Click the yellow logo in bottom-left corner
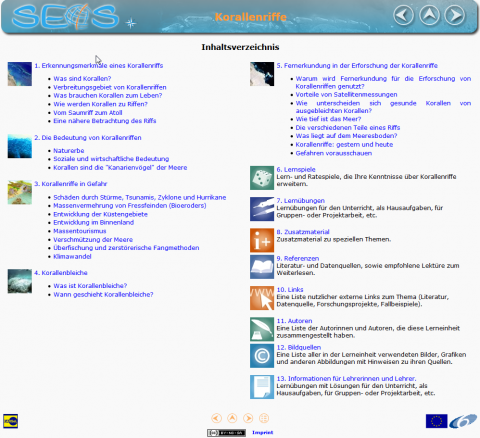The height and width of the screenshot is (438, 480). pos(10,421)
